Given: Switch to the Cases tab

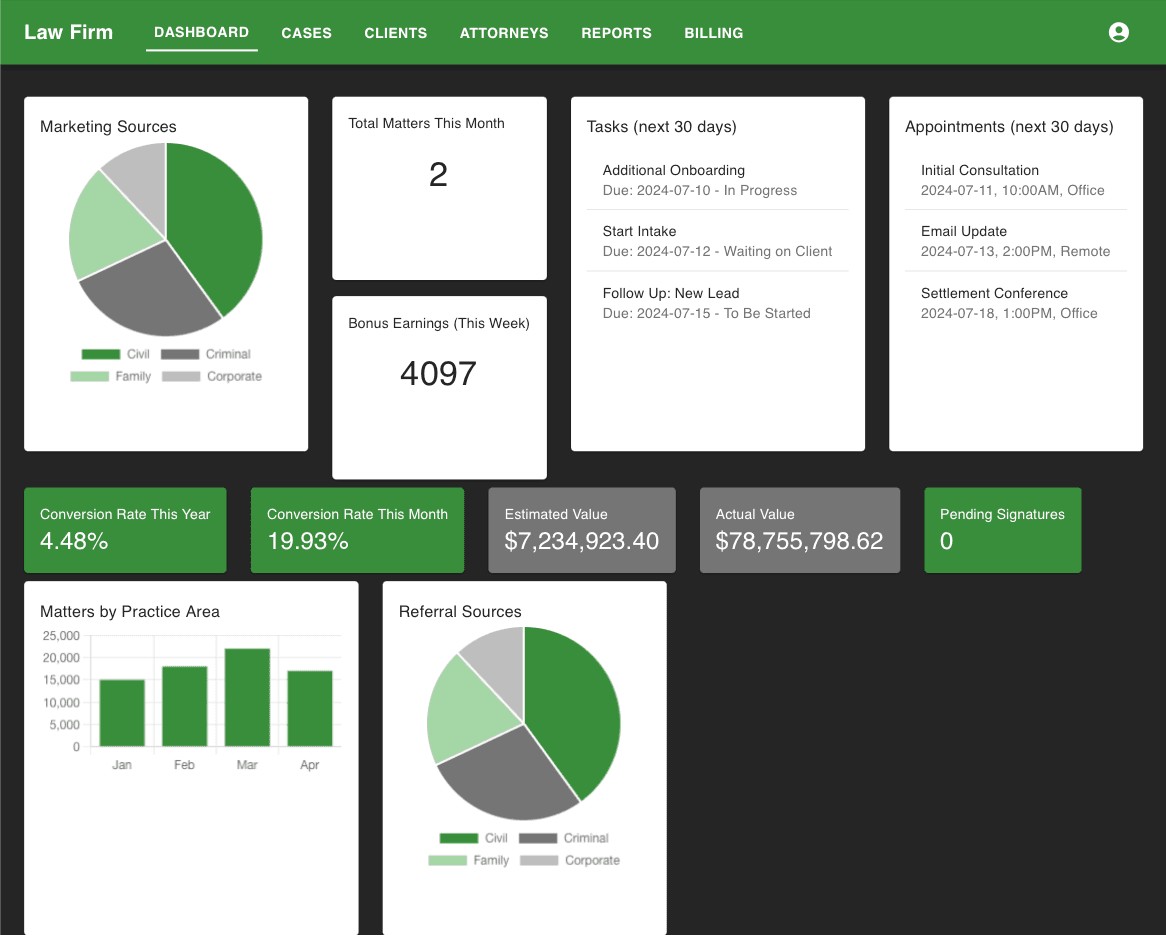Looking at the screenshot, I should [306, 33].
